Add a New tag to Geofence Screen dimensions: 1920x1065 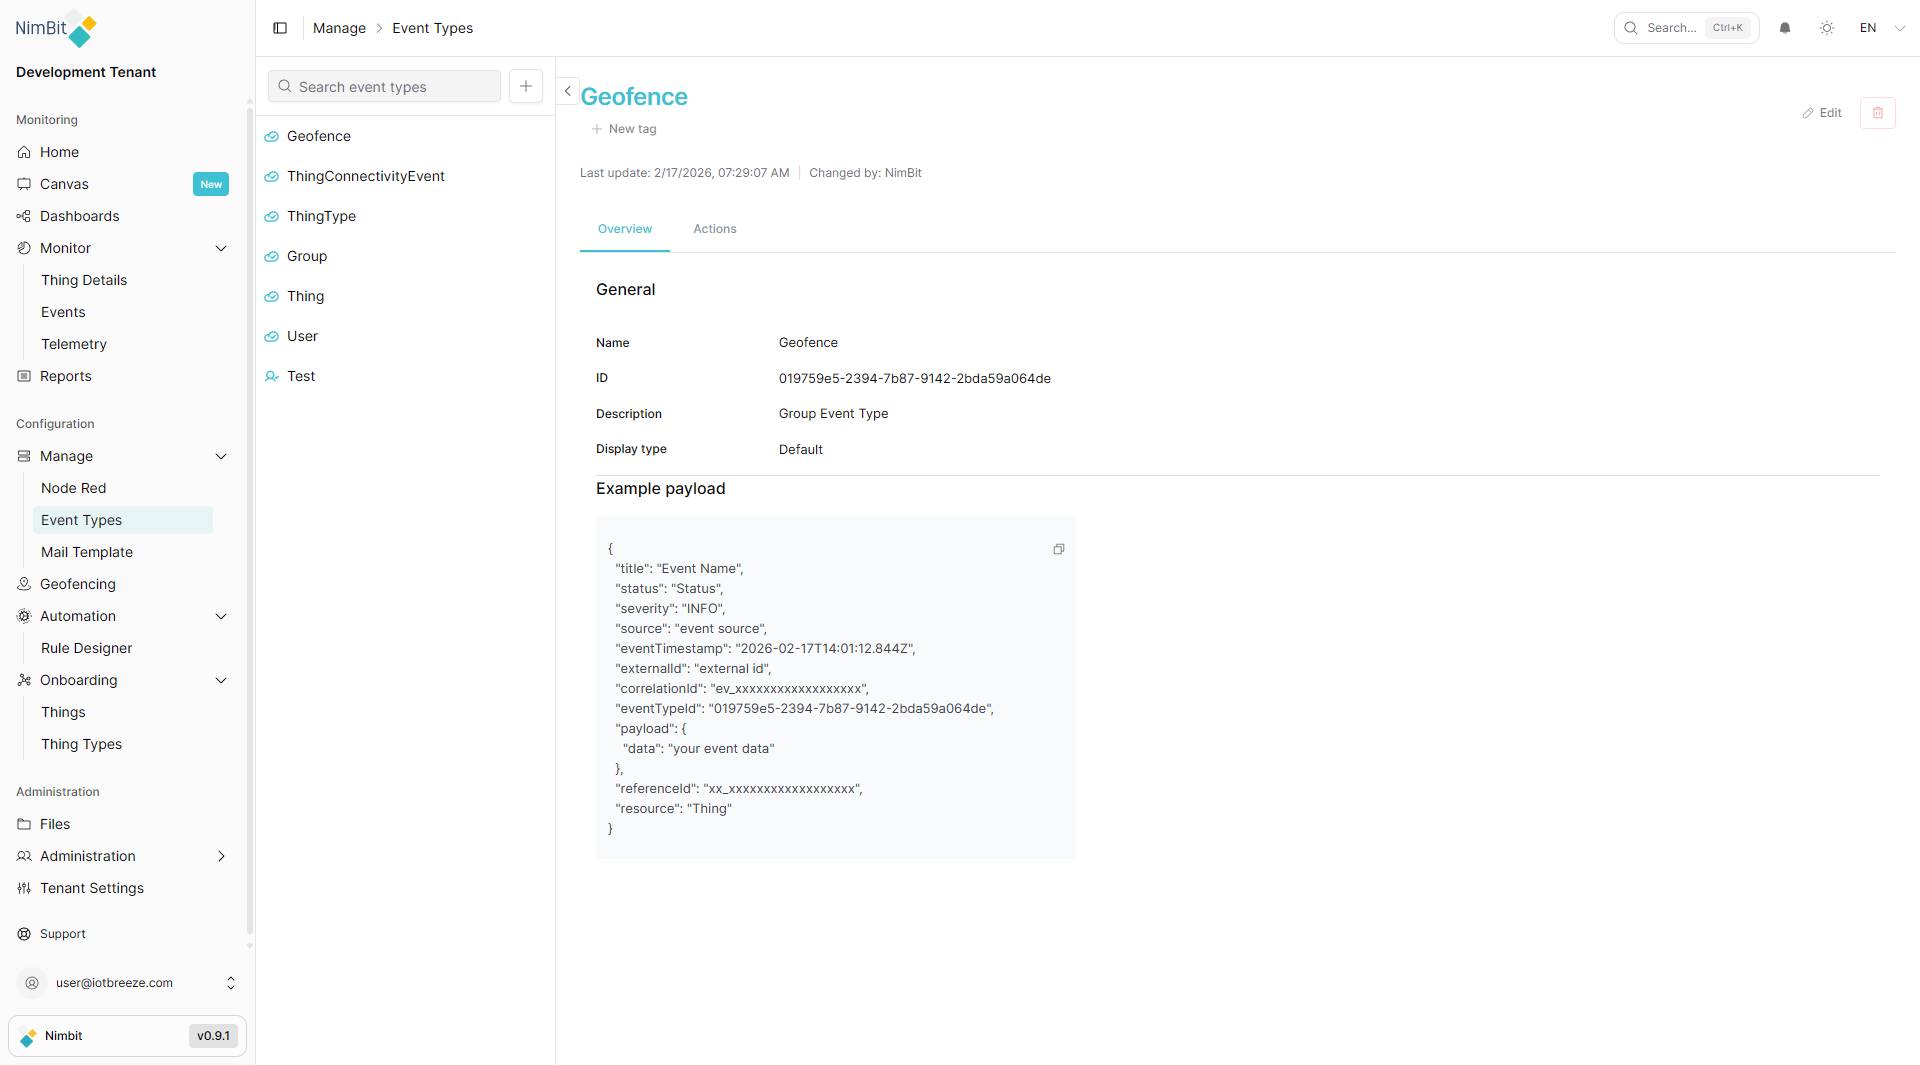tap(624, 129)
